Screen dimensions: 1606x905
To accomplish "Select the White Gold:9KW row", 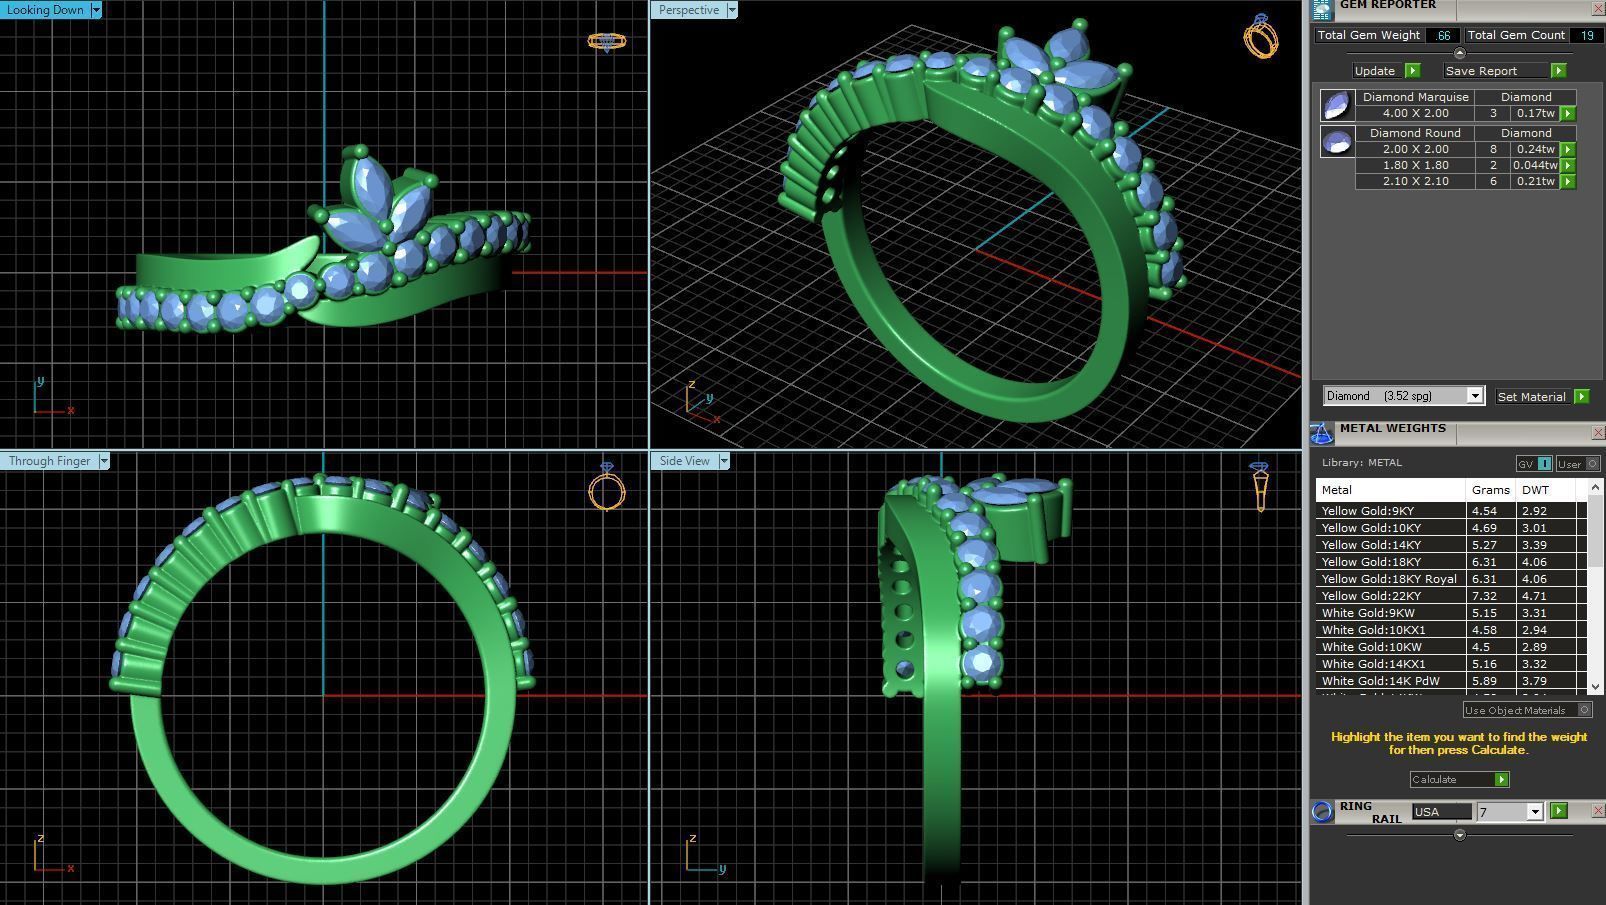I will [x=1451, y=613].
